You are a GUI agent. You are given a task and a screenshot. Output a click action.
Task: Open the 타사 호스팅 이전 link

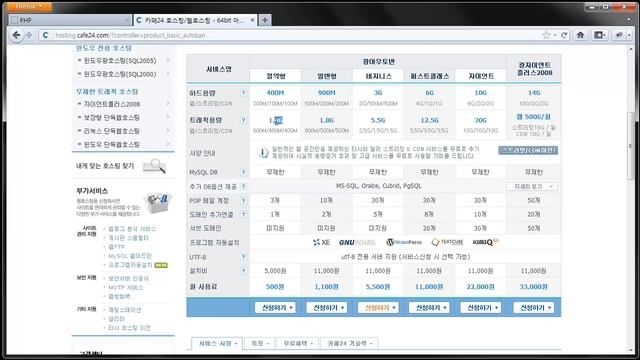129,328
